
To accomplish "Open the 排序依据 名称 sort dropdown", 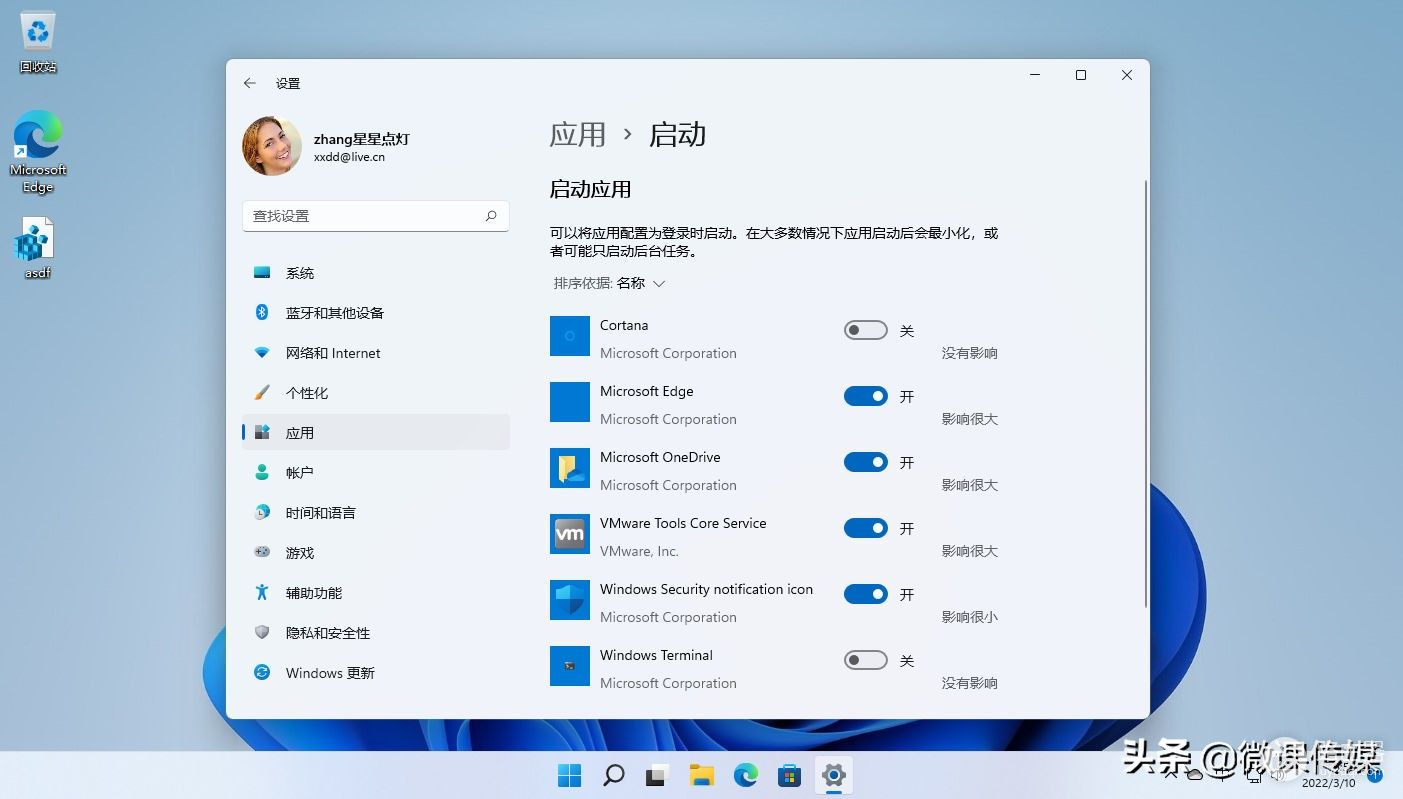I will tap(609, 284).
